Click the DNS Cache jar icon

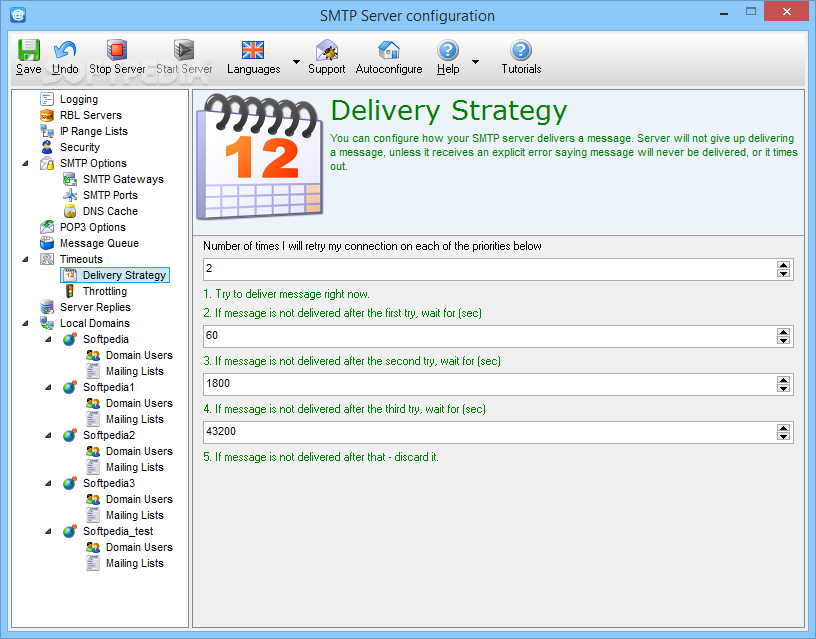point(70,211)
